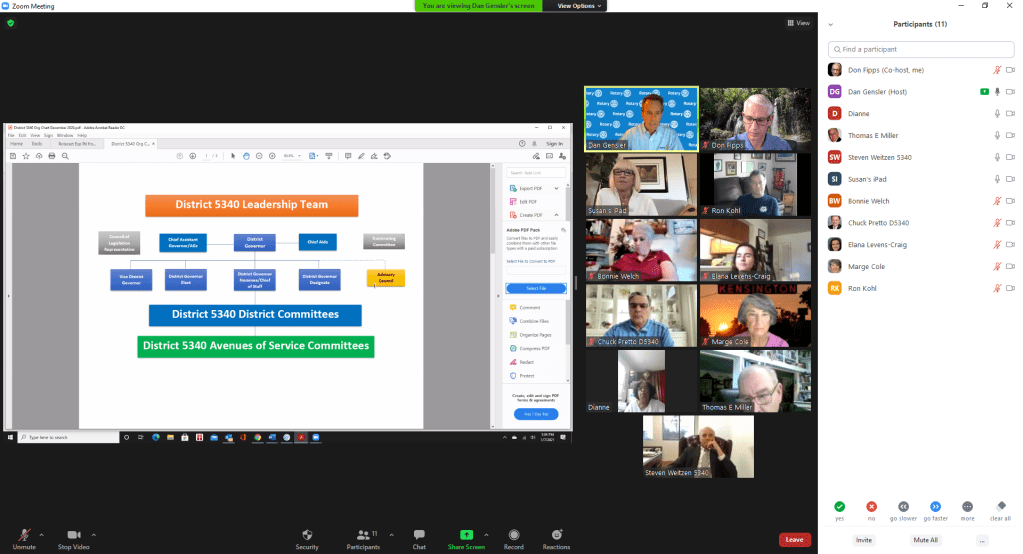This screenshot has height=554, width=1023.
Task: Click the green Share Screen icon
Action: [466, 535]
